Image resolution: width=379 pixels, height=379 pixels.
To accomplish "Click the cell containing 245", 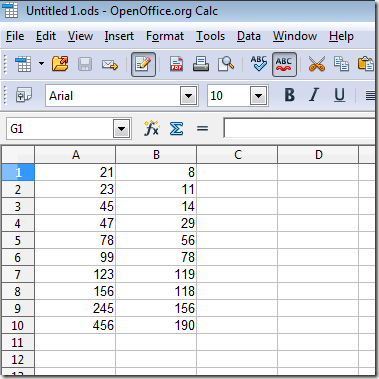I will 75,308.
